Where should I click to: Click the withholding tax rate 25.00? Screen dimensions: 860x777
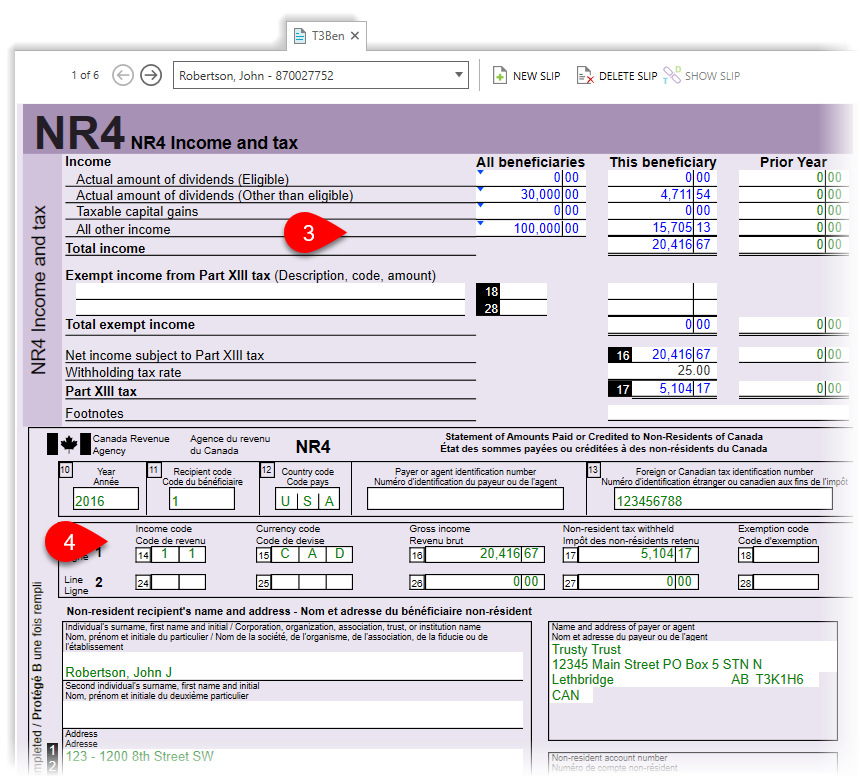pyautogui.click(x=662, y=371)
